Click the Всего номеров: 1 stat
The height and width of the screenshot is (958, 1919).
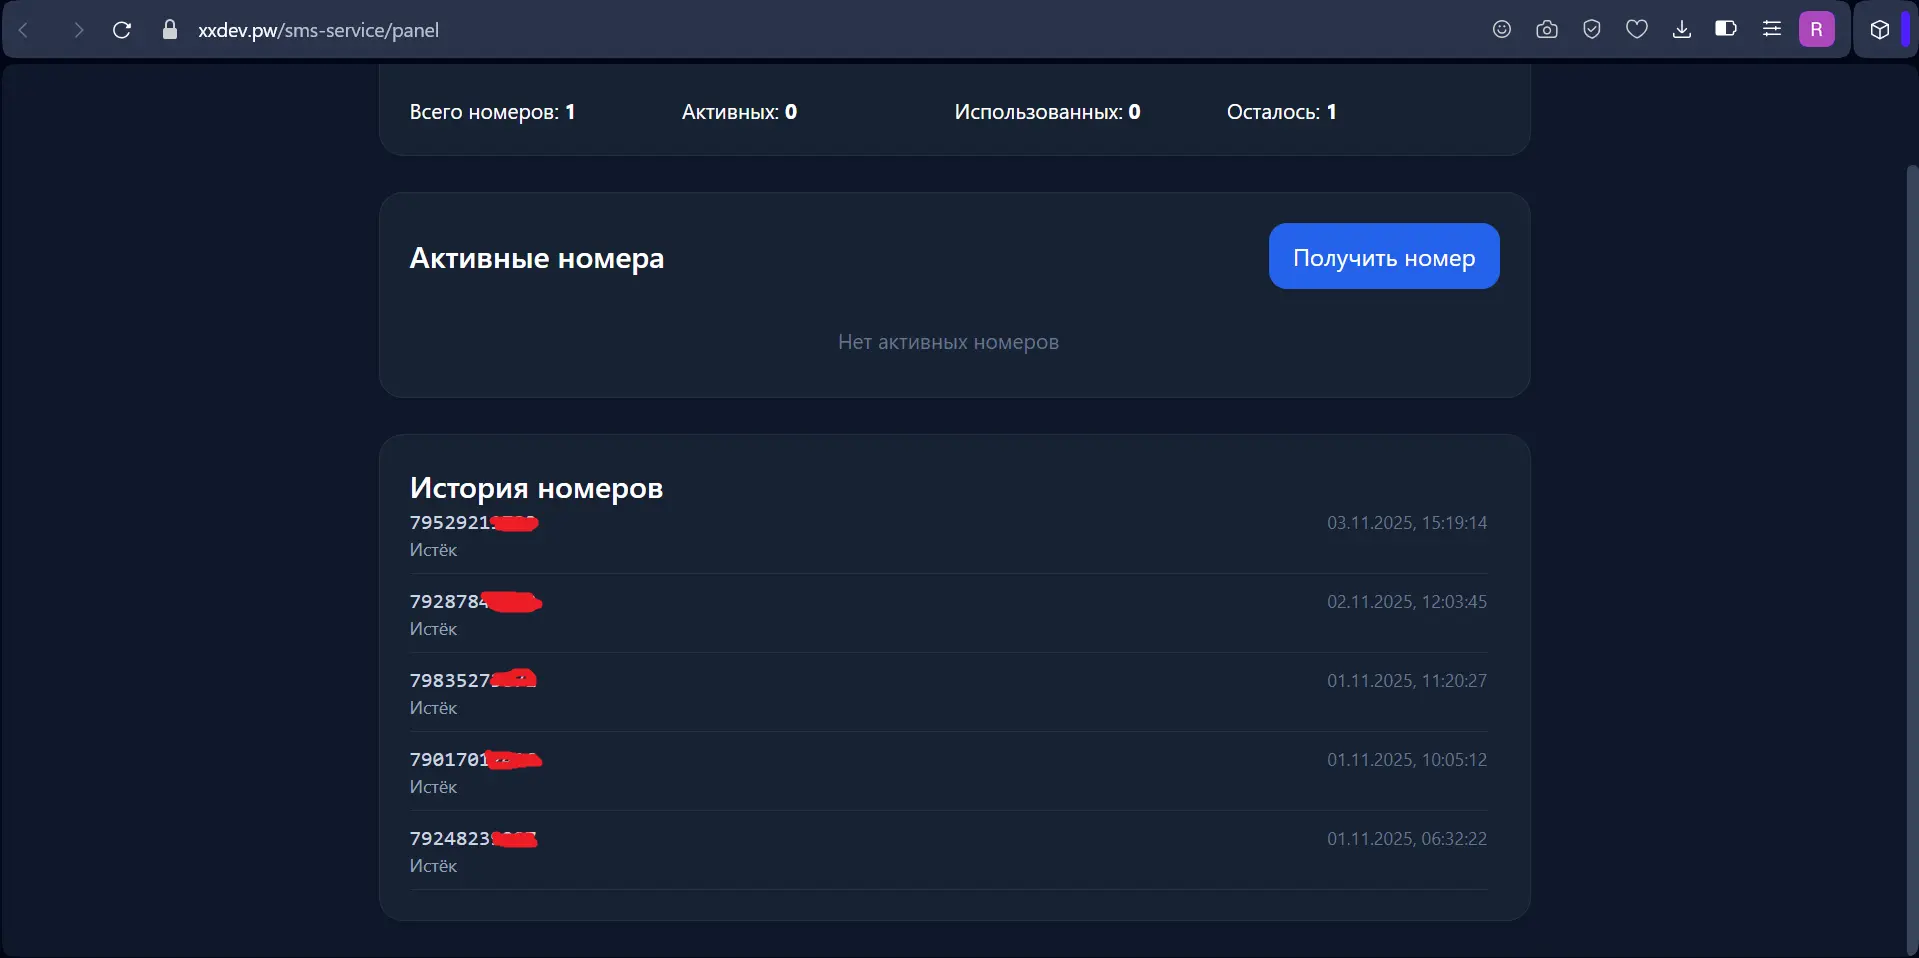(x=492, y=112)
